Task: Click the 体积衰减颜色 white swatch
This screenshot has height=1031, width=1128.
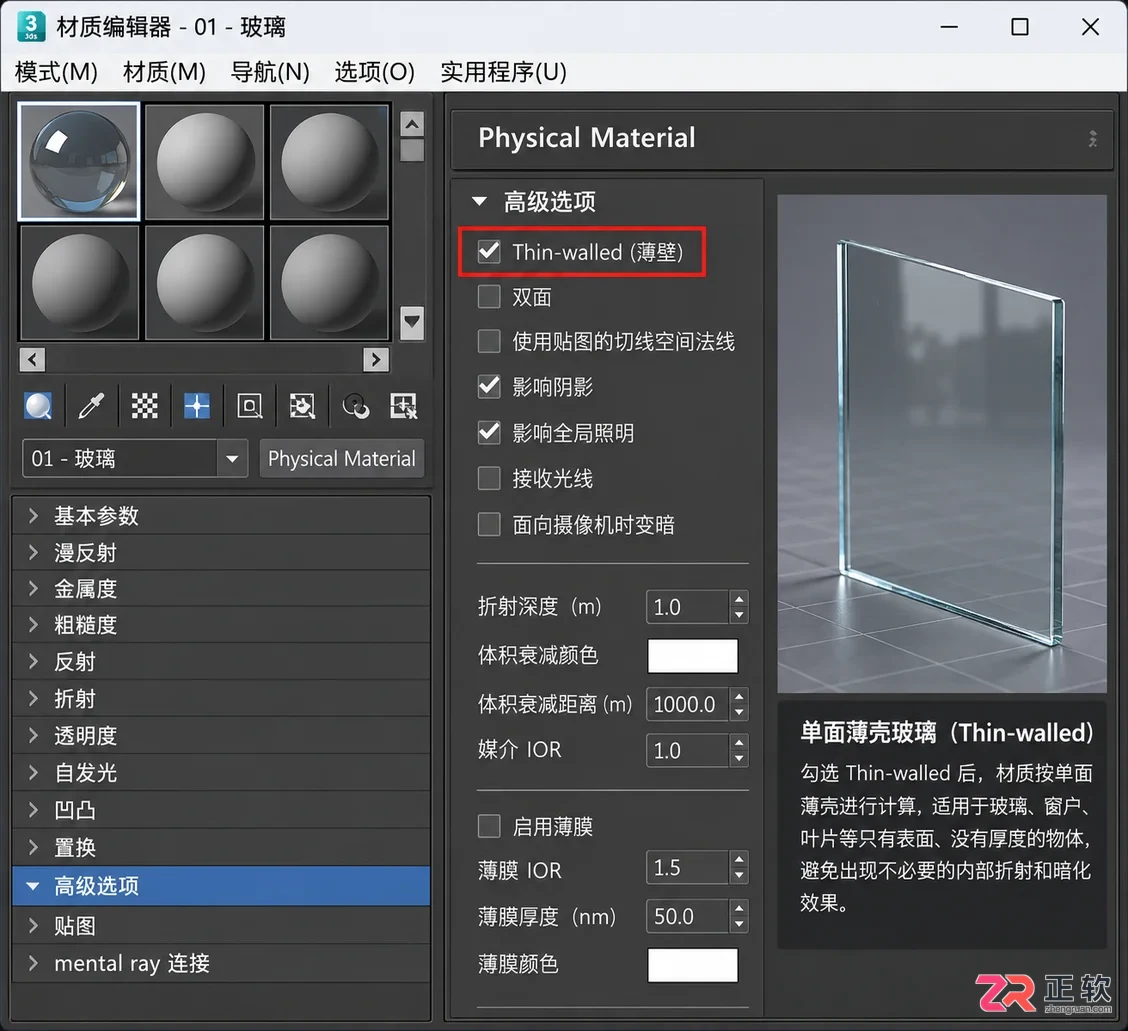Action: coord(692,655)
